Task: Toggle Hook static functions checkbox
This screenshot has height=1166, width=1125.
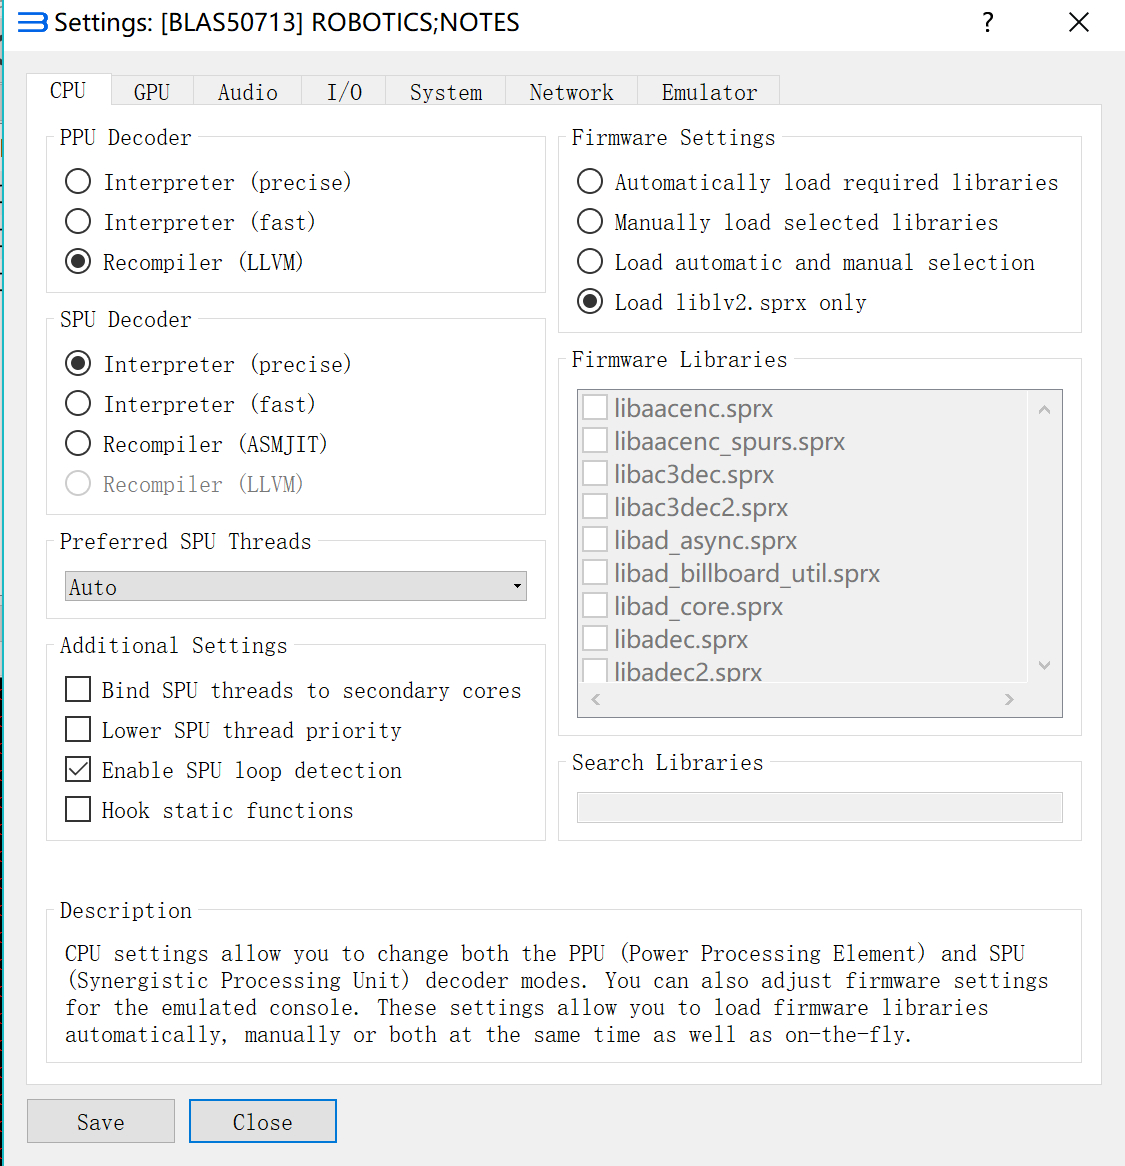Action: click(78, 810)
